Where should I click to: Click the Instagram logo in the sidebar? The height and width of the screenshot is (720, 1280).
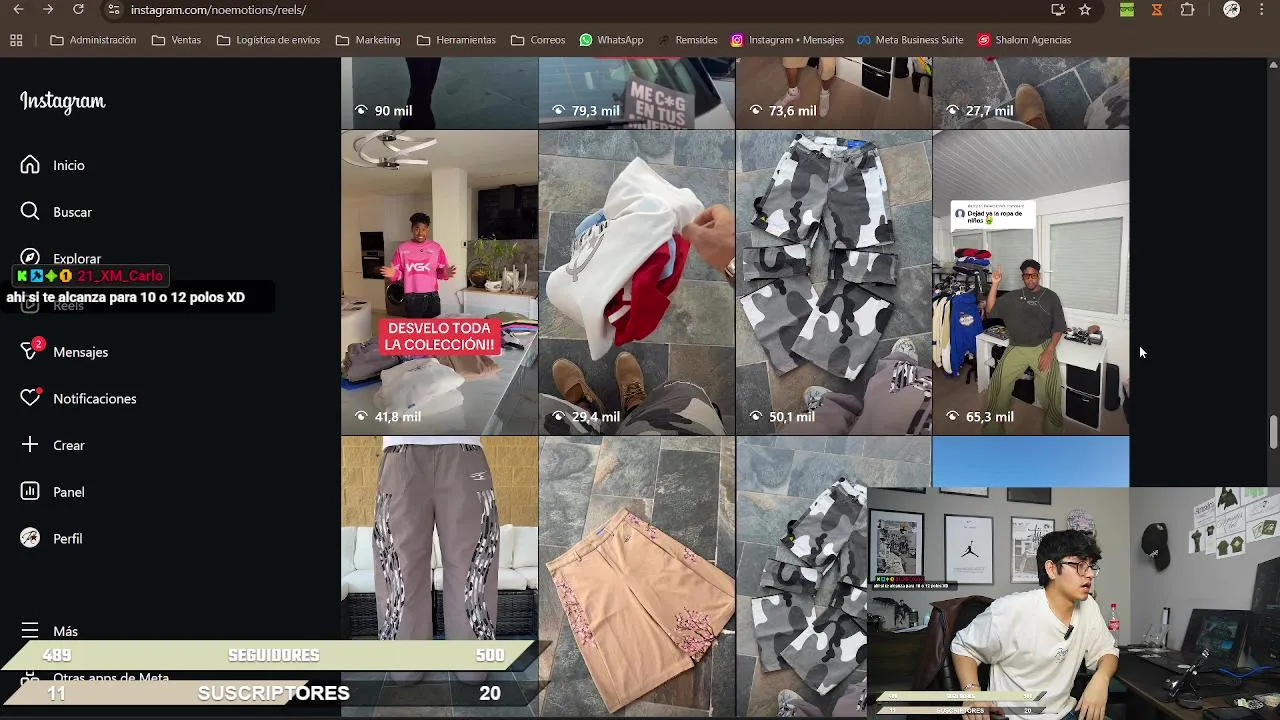62,102
